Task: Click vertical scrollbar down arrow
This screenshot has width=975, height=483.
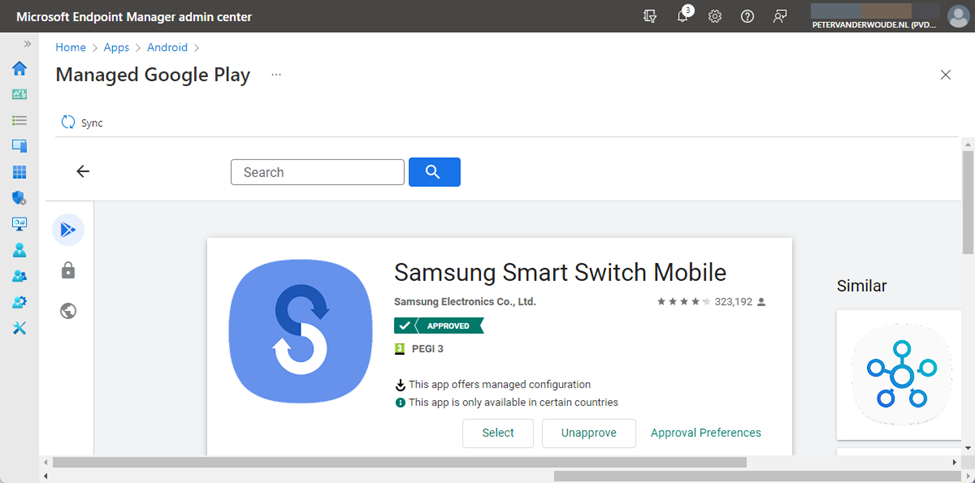Action: 968,448
